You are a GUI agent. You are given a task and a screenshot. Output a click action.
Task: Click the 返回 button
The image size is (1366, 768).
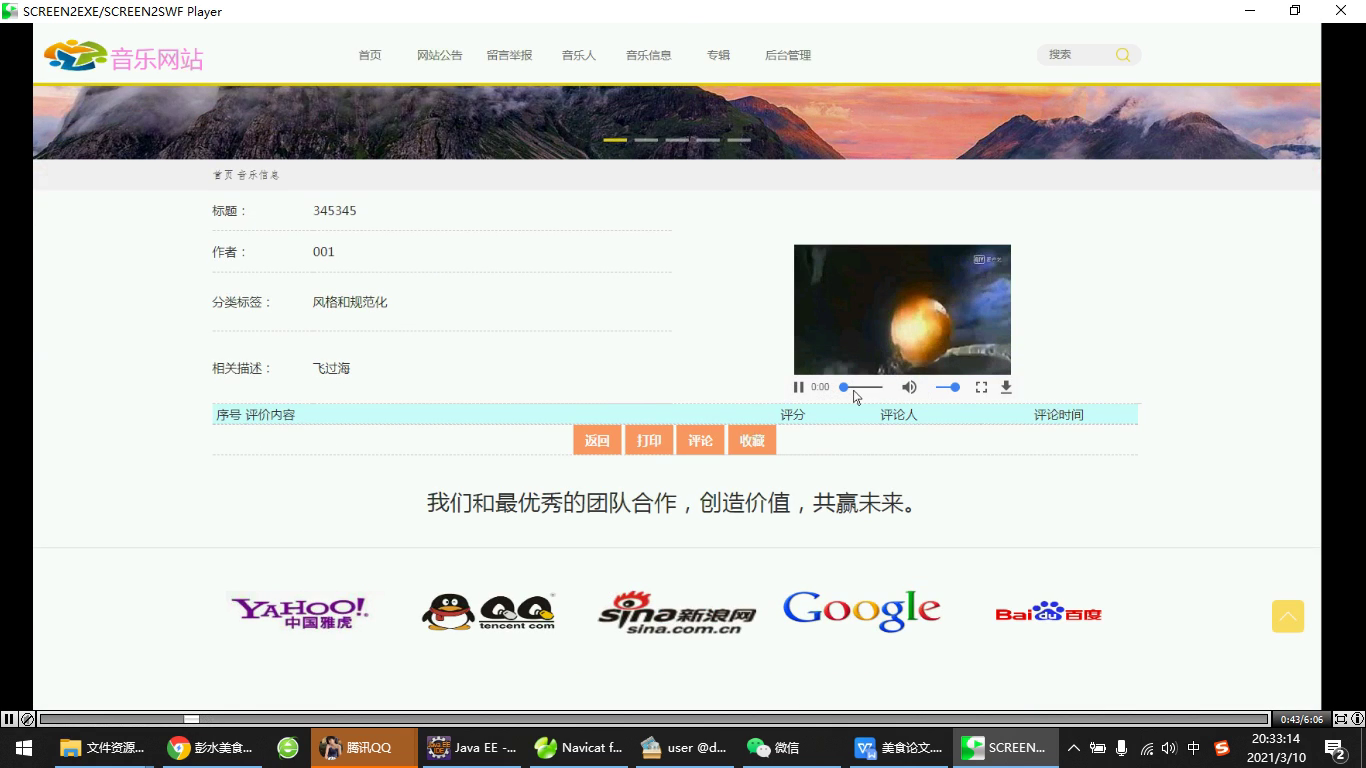click(x=597, y=440)
